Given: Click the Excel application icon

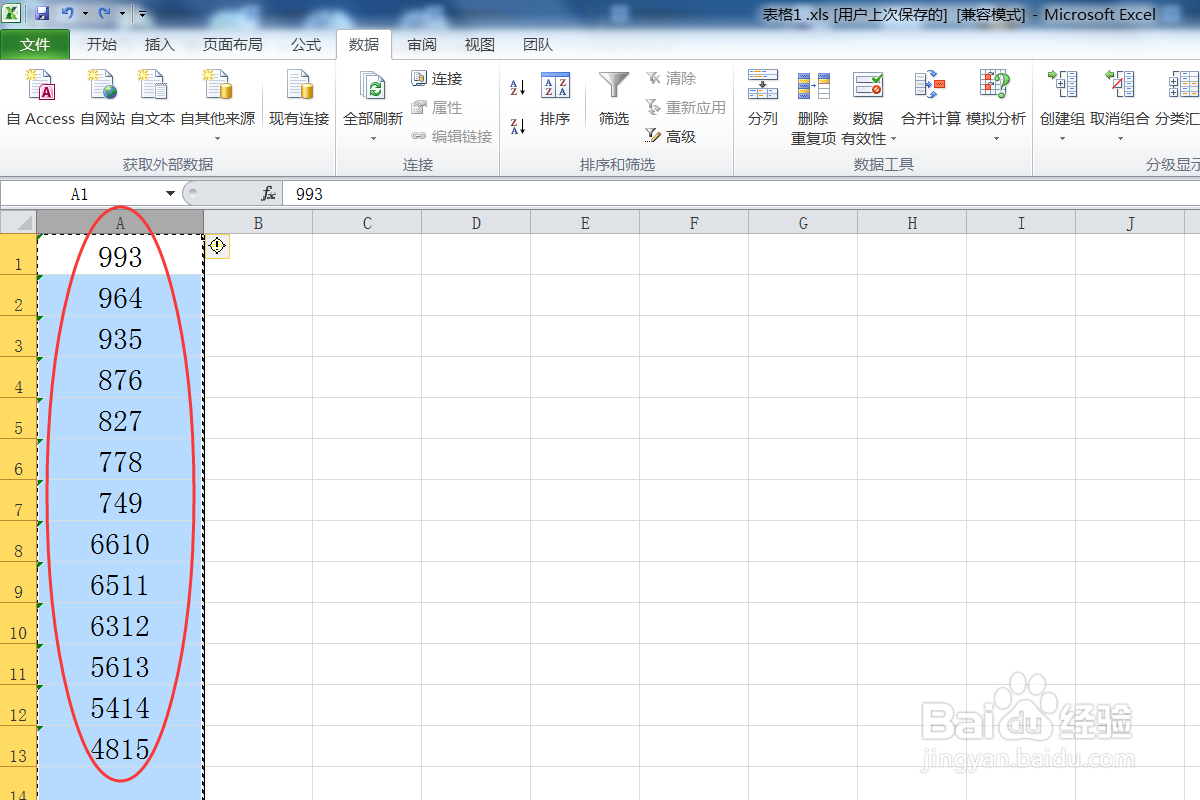Looking at the screenshot, I should click(x=13, y=14).
